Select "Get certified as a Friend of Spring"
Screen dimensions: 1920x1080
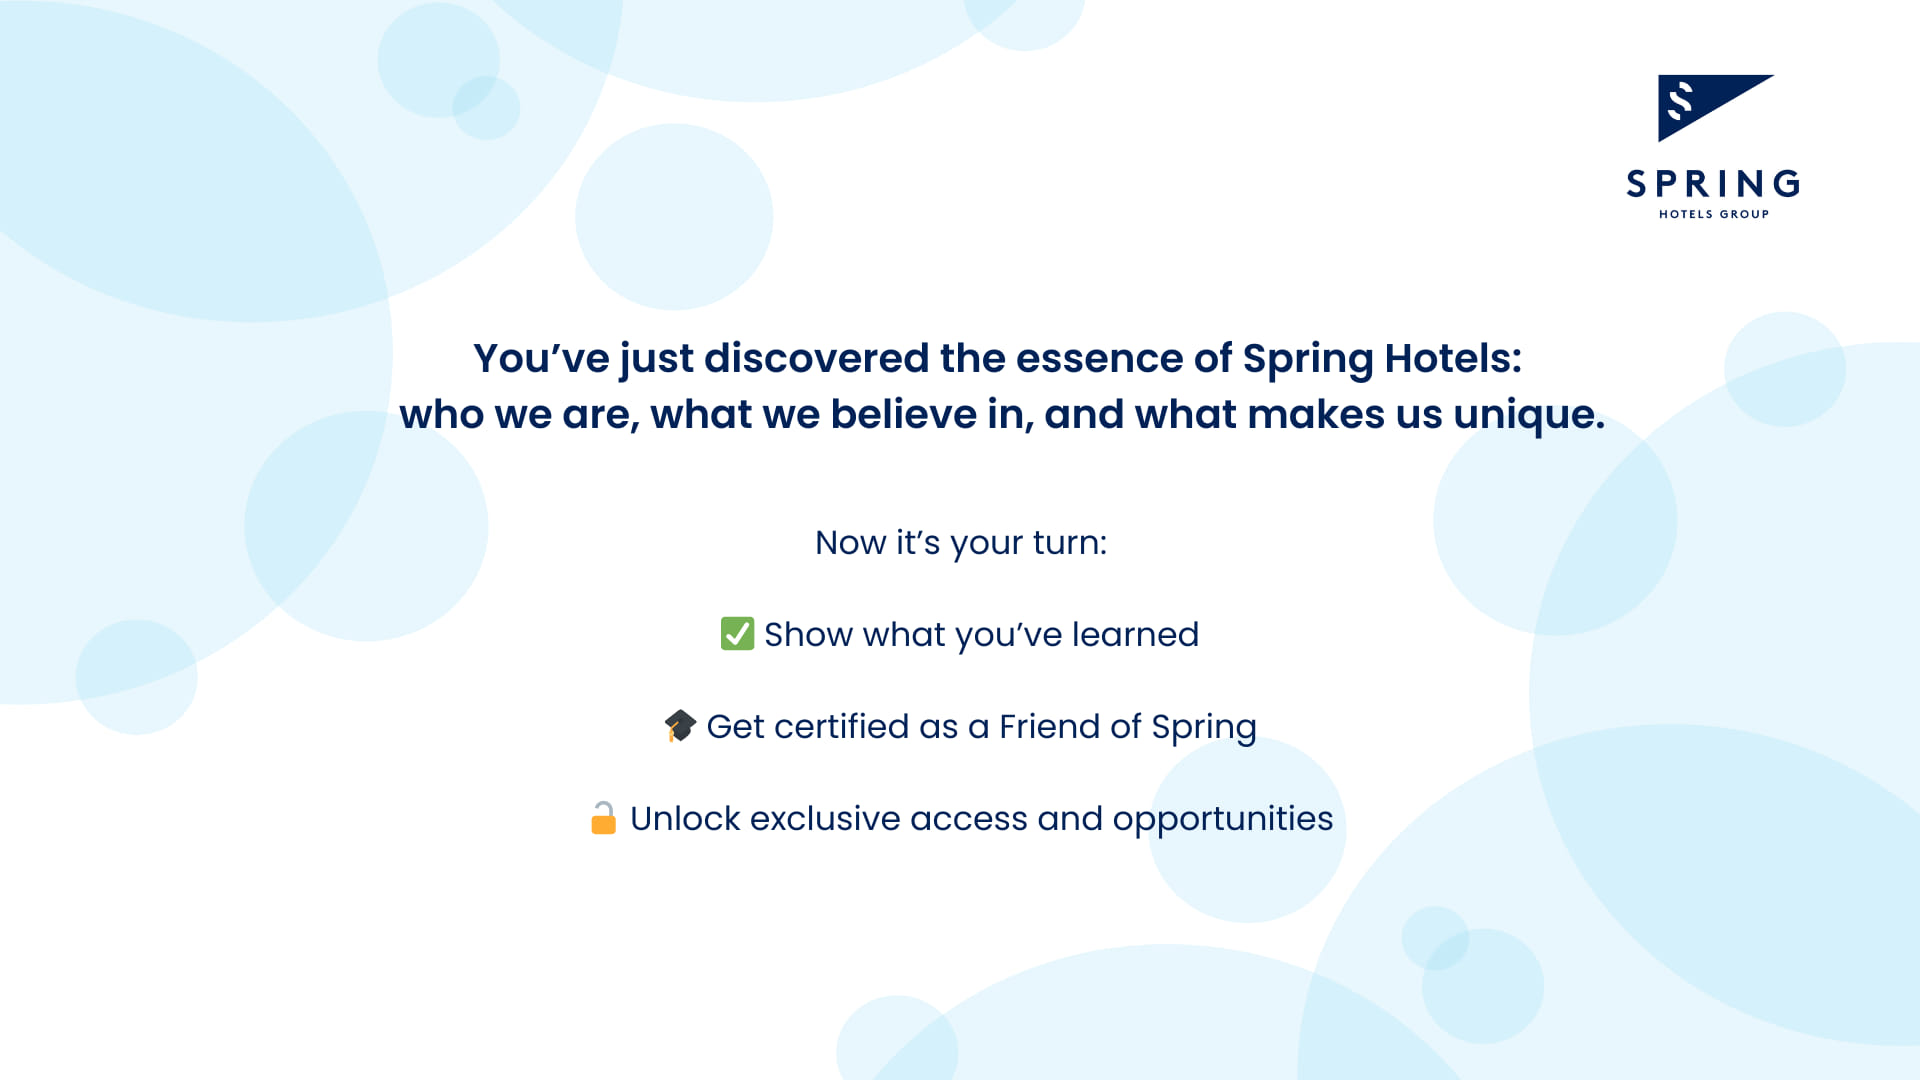click(x=980, y=726)
